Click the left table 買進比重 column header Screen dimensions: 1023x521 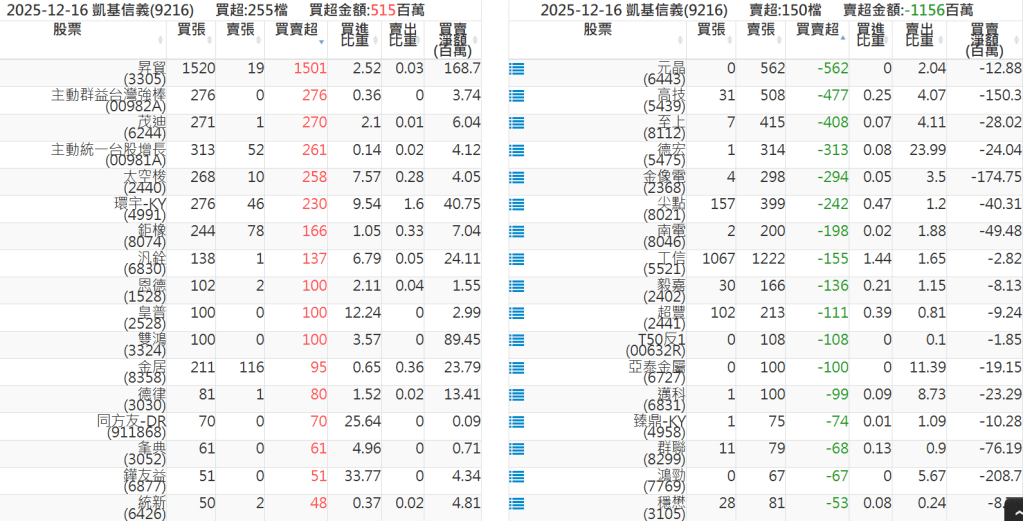(x=353, y=38)
